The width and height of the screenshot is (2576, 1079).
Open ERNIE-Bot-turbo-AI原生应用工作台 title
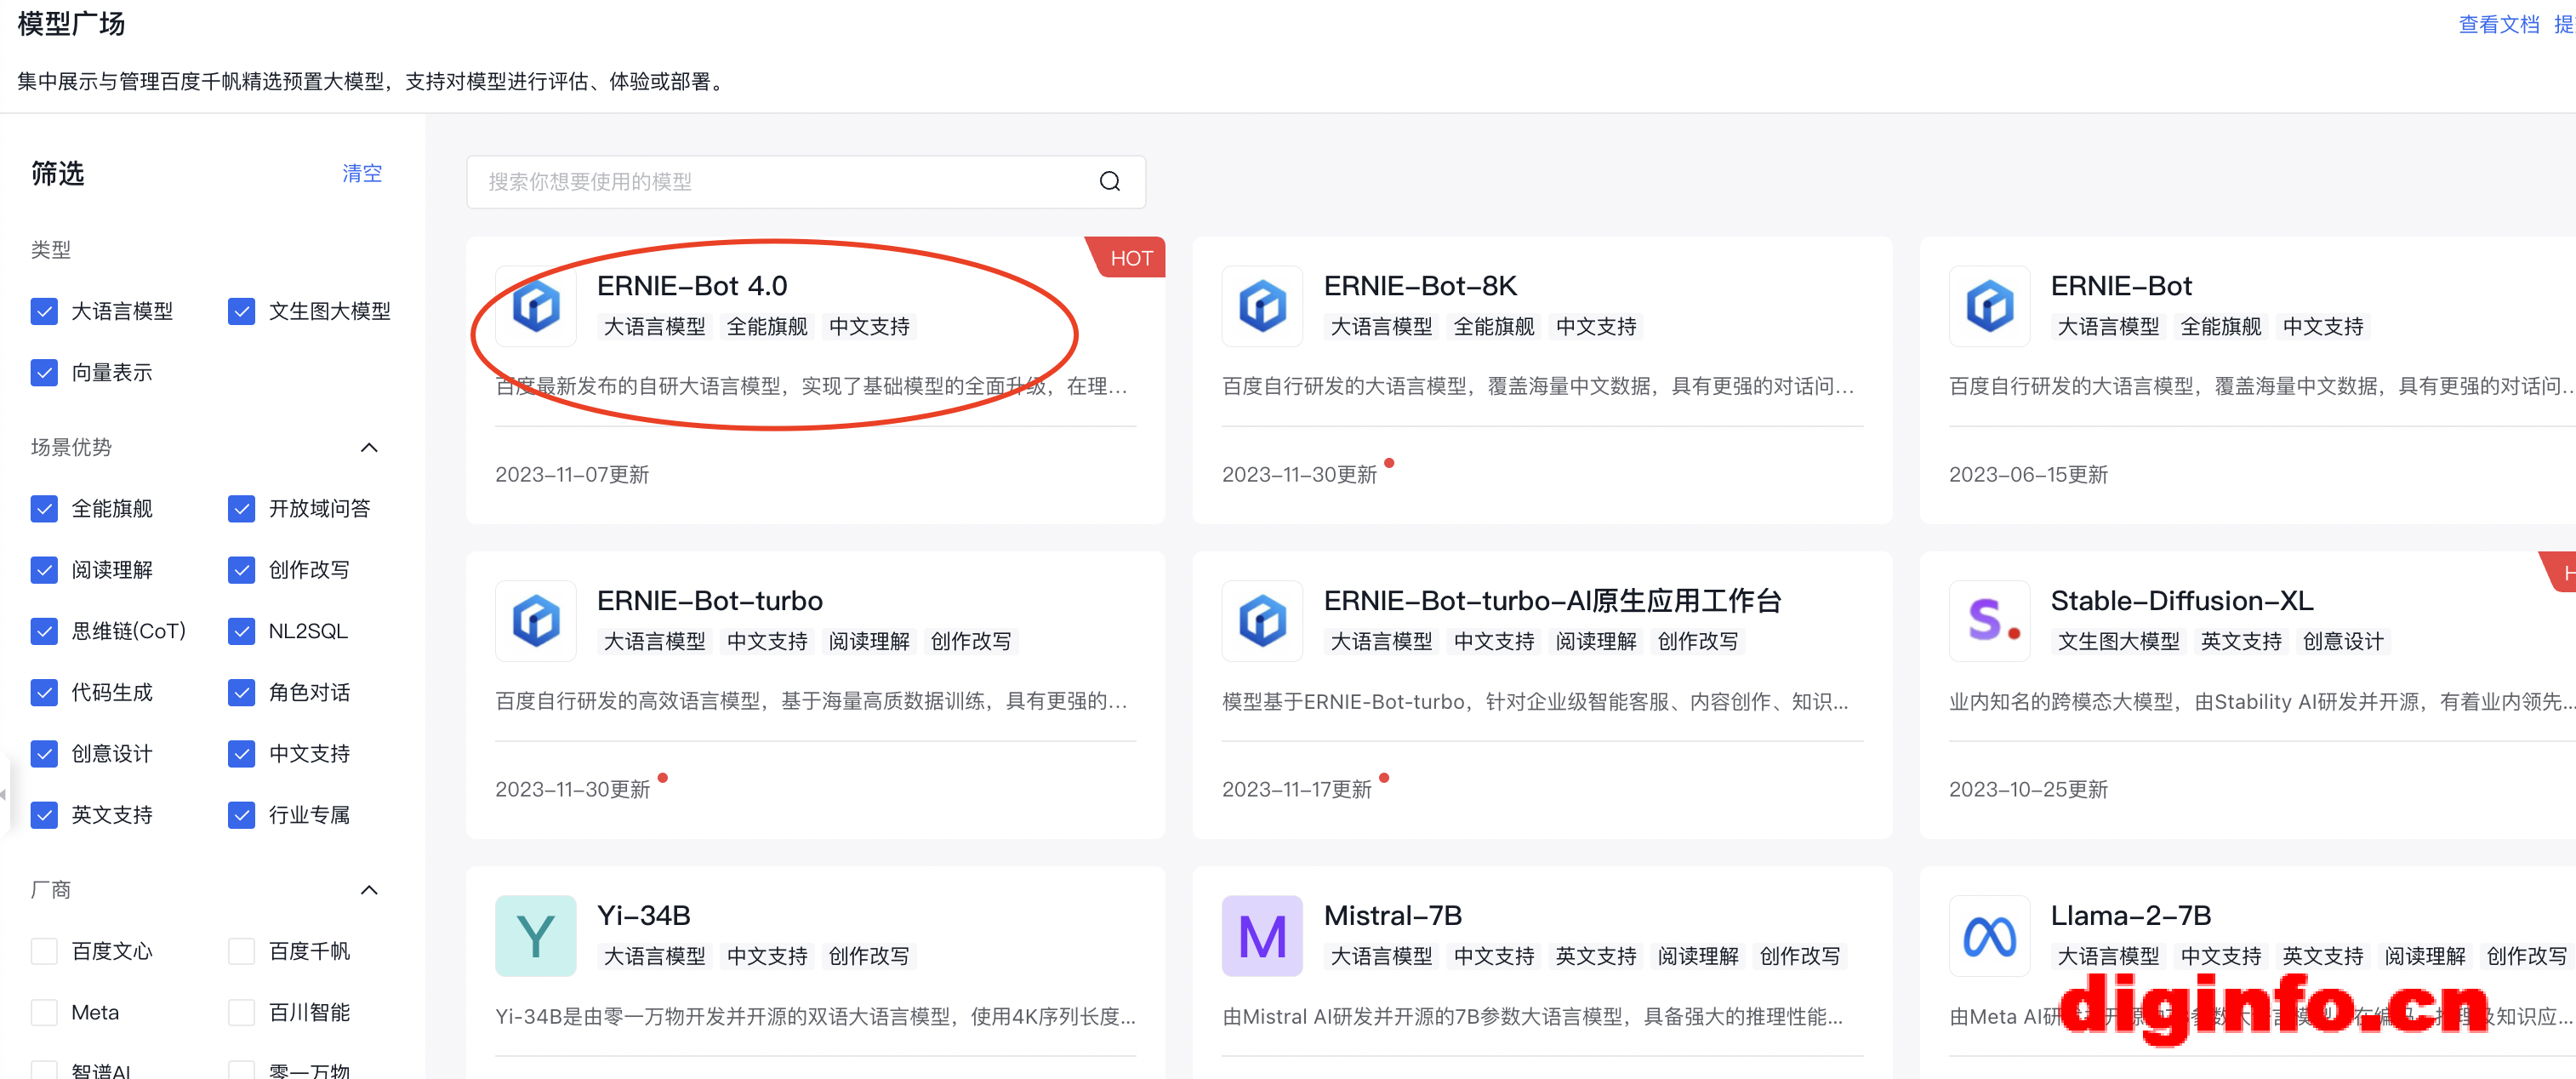[x=1553, y=600]
